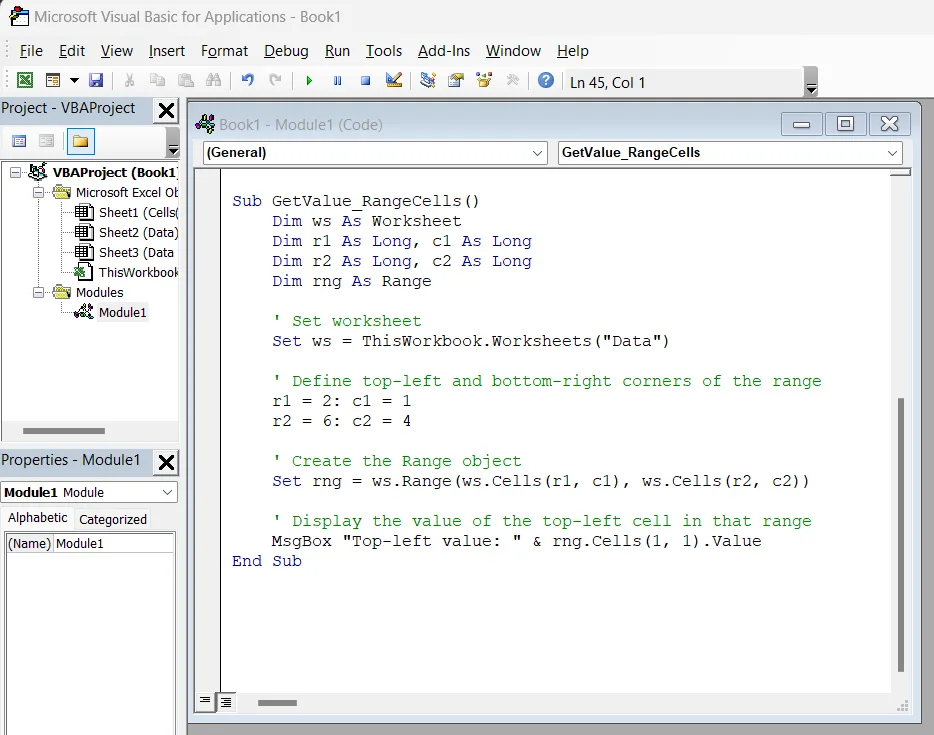Collapse the VBAProject (Book1) tree node
Viewport: 934px width, 735px height.
[15, 173]
